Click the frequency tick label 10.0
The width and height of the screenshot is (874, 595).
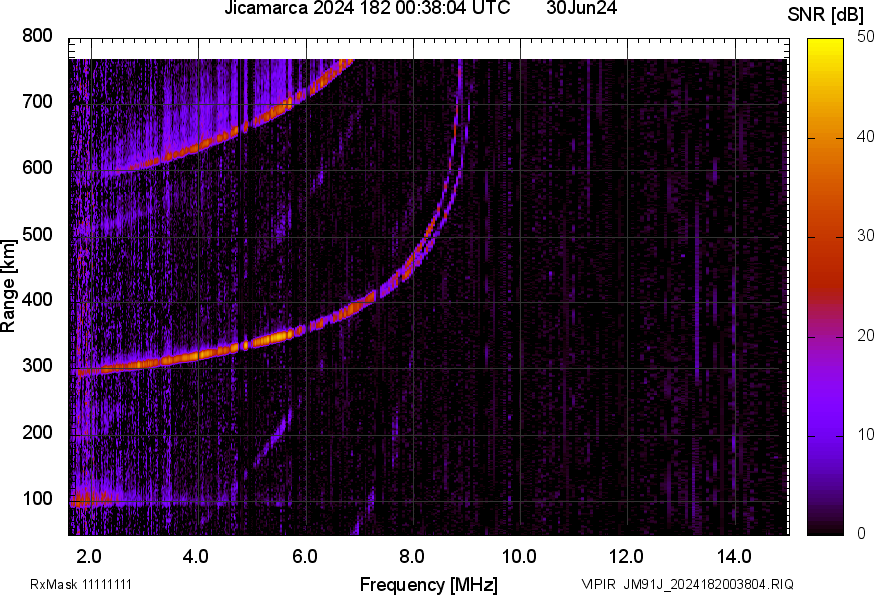click(519, 556)
